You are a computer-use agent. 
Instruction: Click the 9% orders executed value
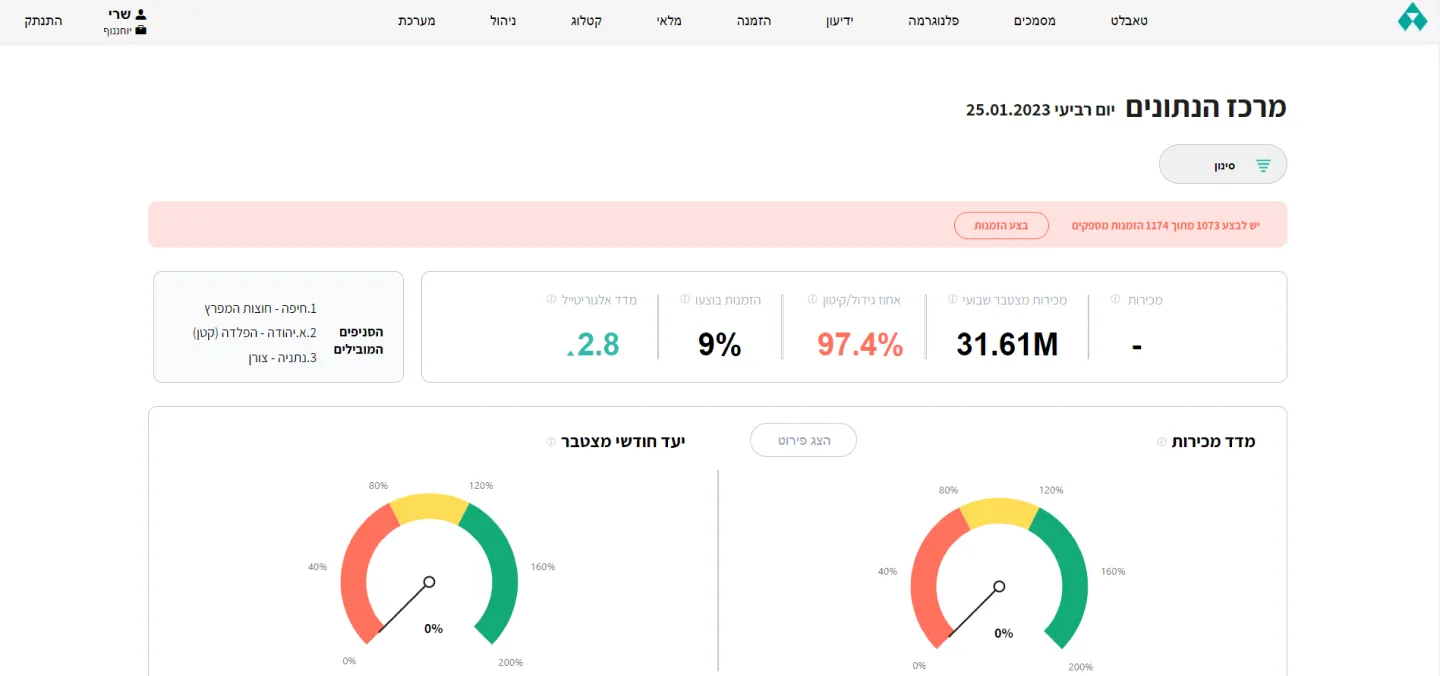pos(720,344)
